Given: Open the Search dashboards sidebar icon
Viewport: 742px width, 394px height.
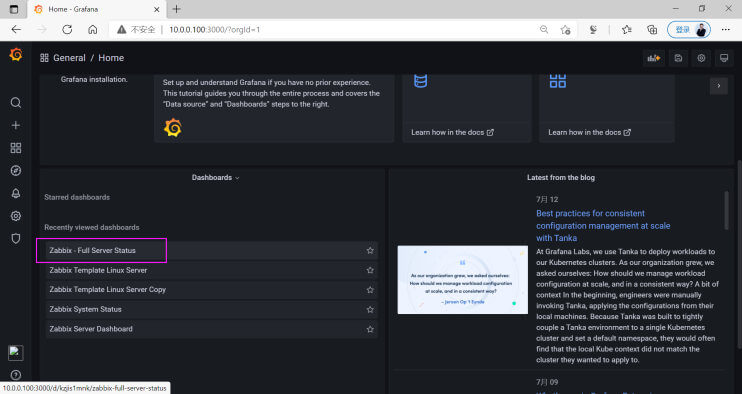Looking at the screenshot, I should [16, 103].
